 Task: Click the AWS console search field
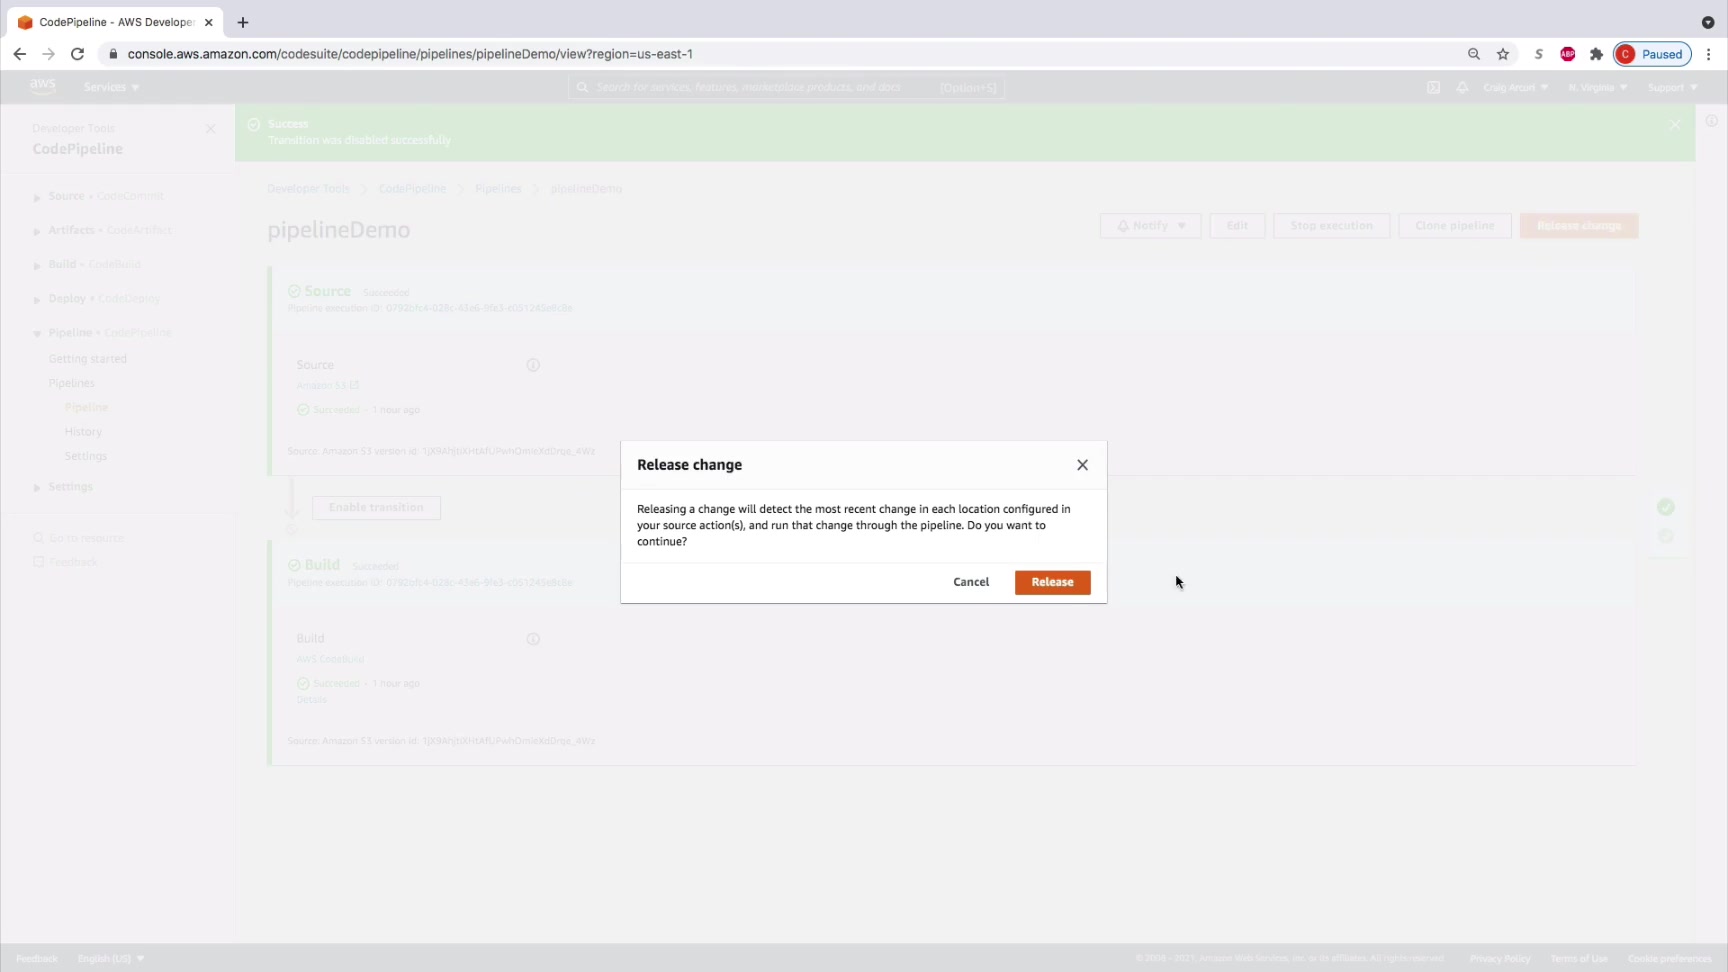(787, 87)
